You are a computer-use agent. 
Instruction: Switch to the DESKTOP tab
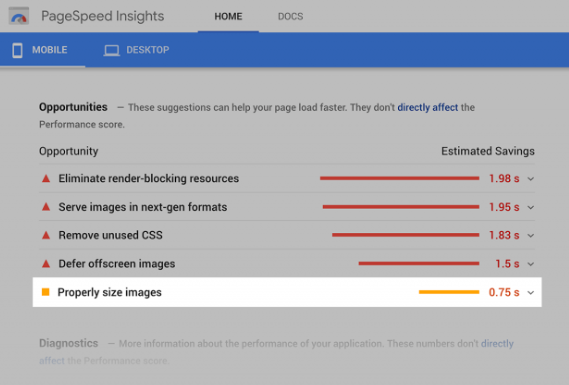[x=137, y=50]
